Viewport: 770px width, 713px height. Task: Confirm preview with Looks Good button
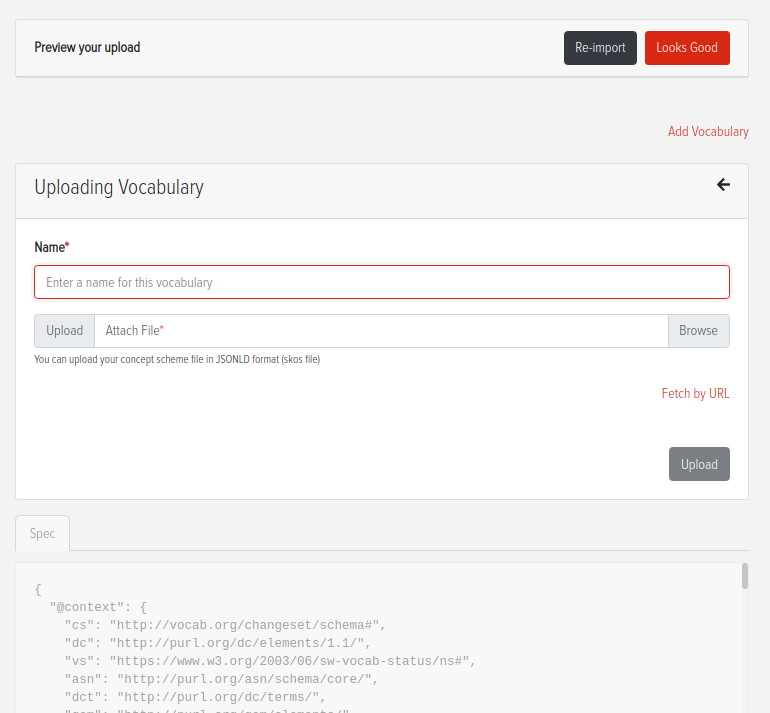687,48
